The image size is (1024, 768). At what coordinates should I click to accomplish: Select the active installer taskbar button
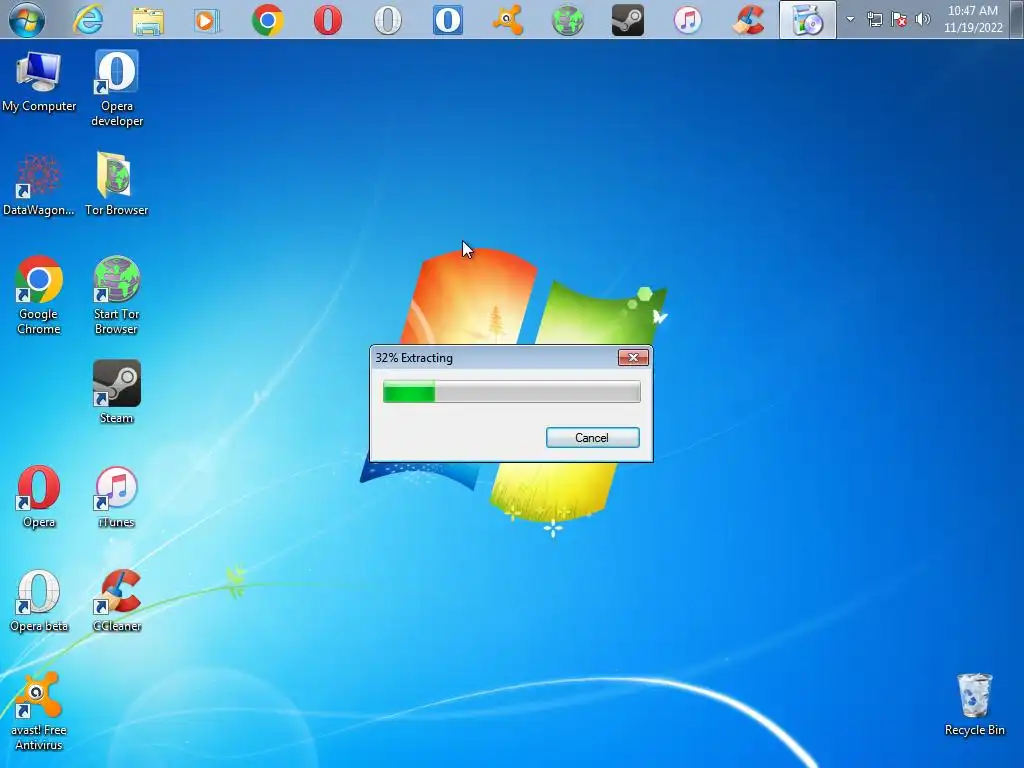coord(808,20)
